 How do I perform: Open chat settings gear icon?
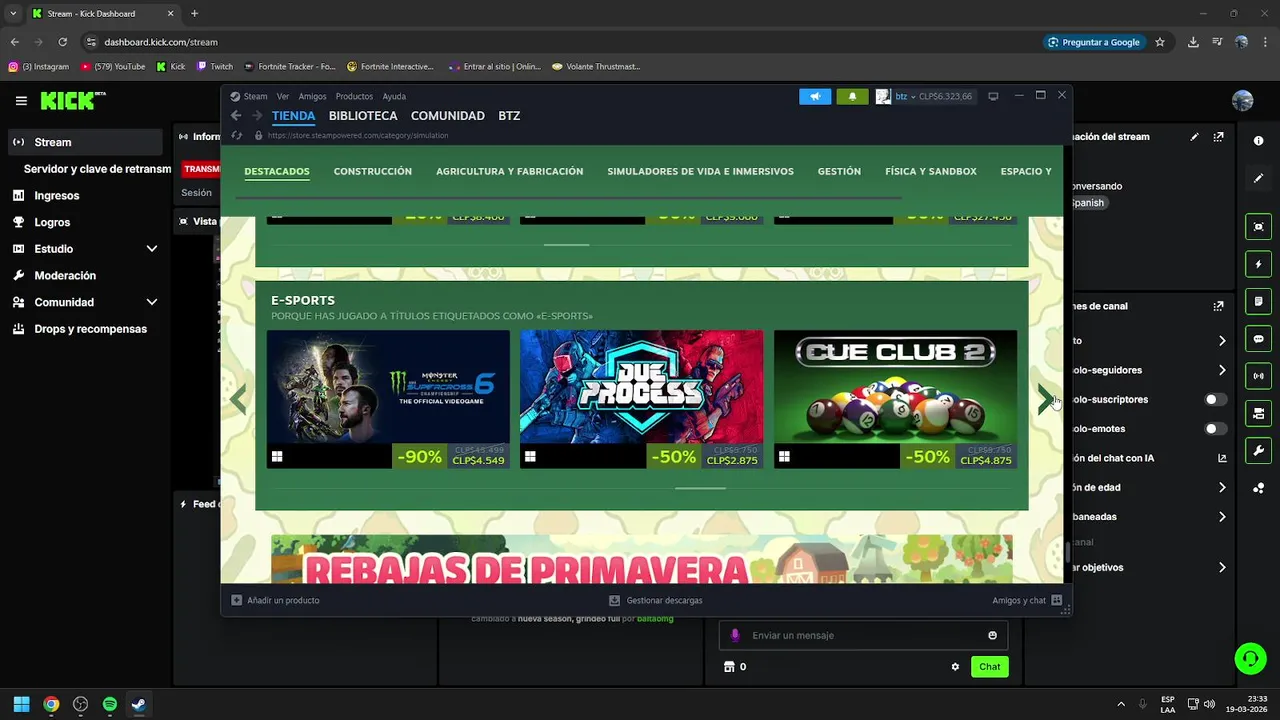point(955,667)
